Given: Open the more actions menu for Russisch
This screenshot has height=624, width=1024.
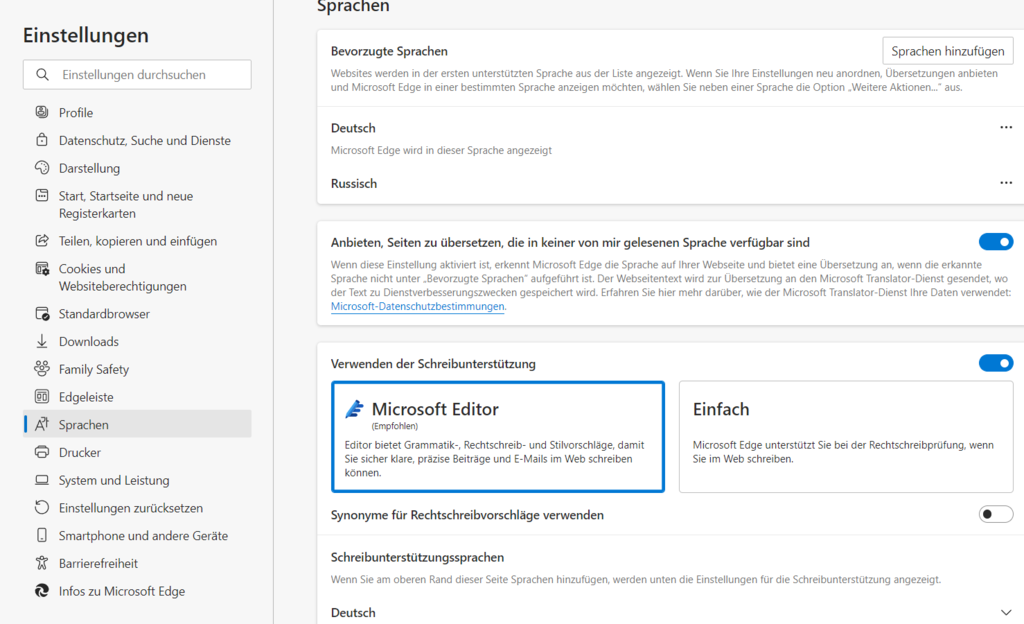Looking at the screenshot, I should [1006, 183].
